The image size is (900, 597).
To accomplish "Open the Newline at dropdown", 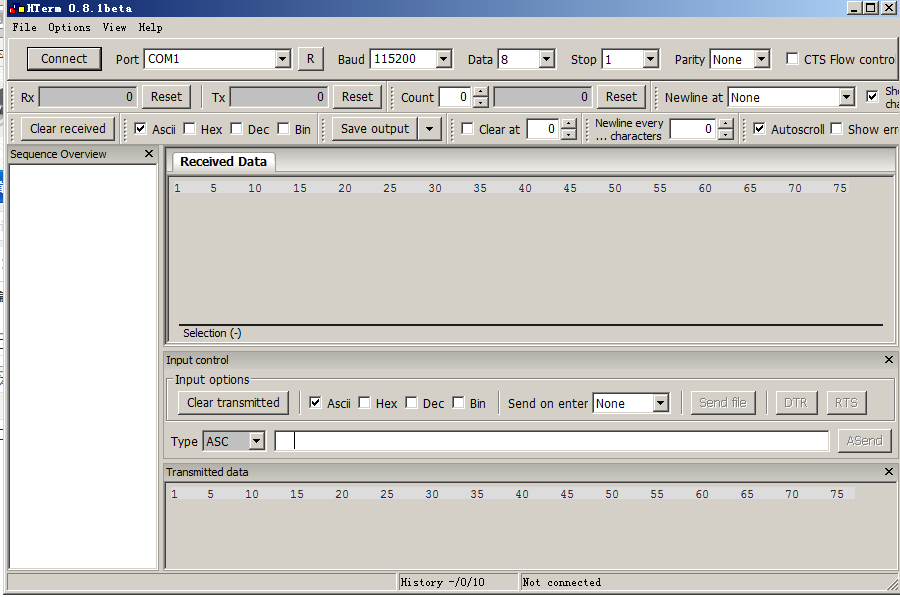I will [847, 97].
